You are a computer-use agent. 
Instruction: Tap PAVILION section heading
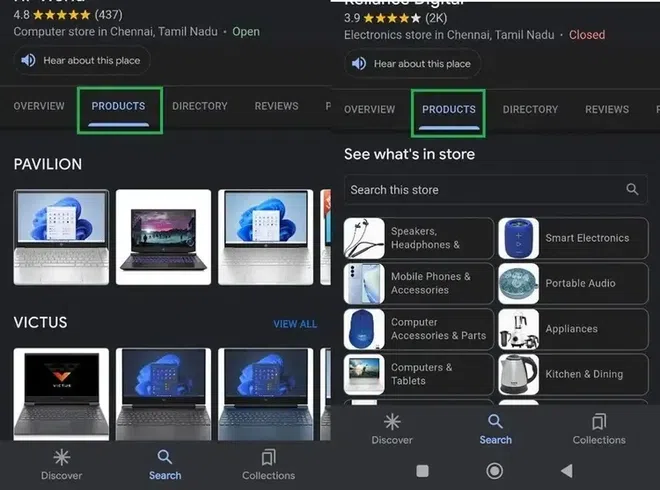pyautogui.click(x=48, y=164)
